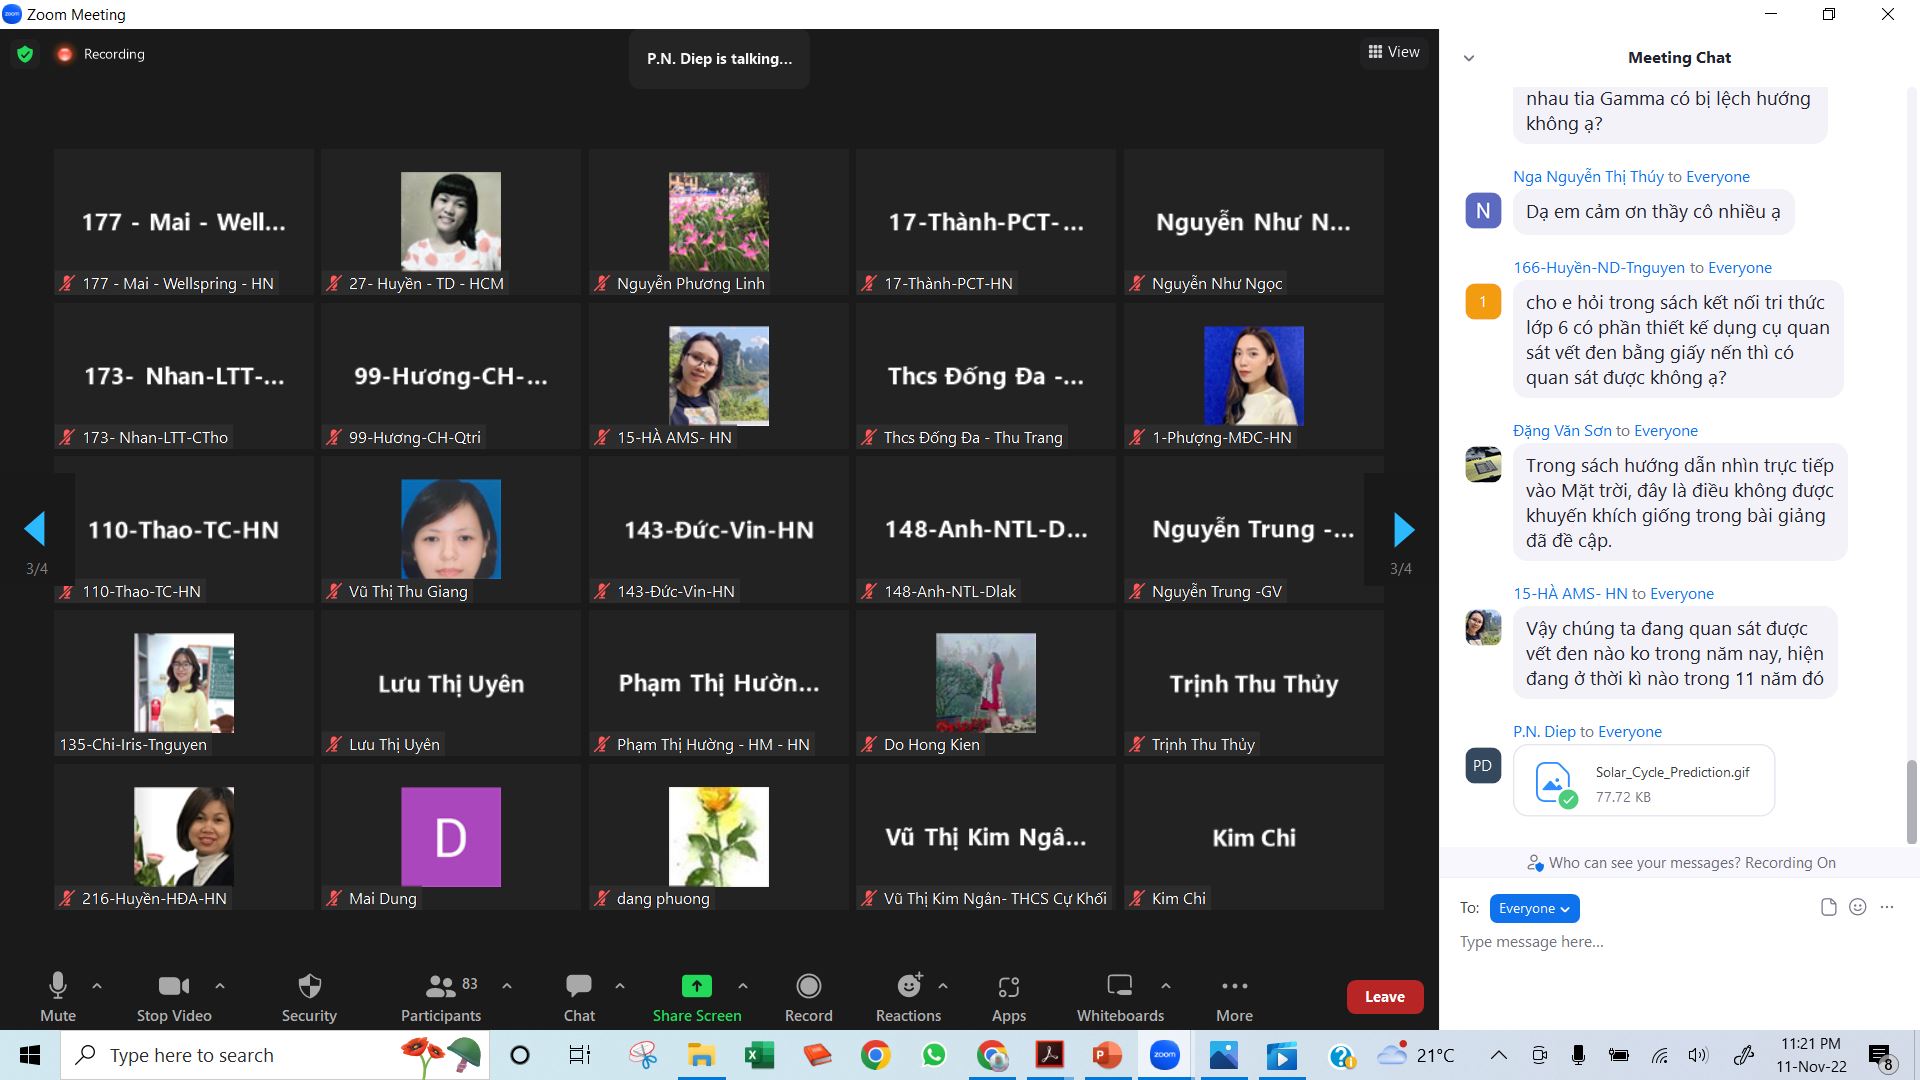The image size is (1920, 1080).
Task: Select Kim Chi participant tile
Action: coord(1254,837)
